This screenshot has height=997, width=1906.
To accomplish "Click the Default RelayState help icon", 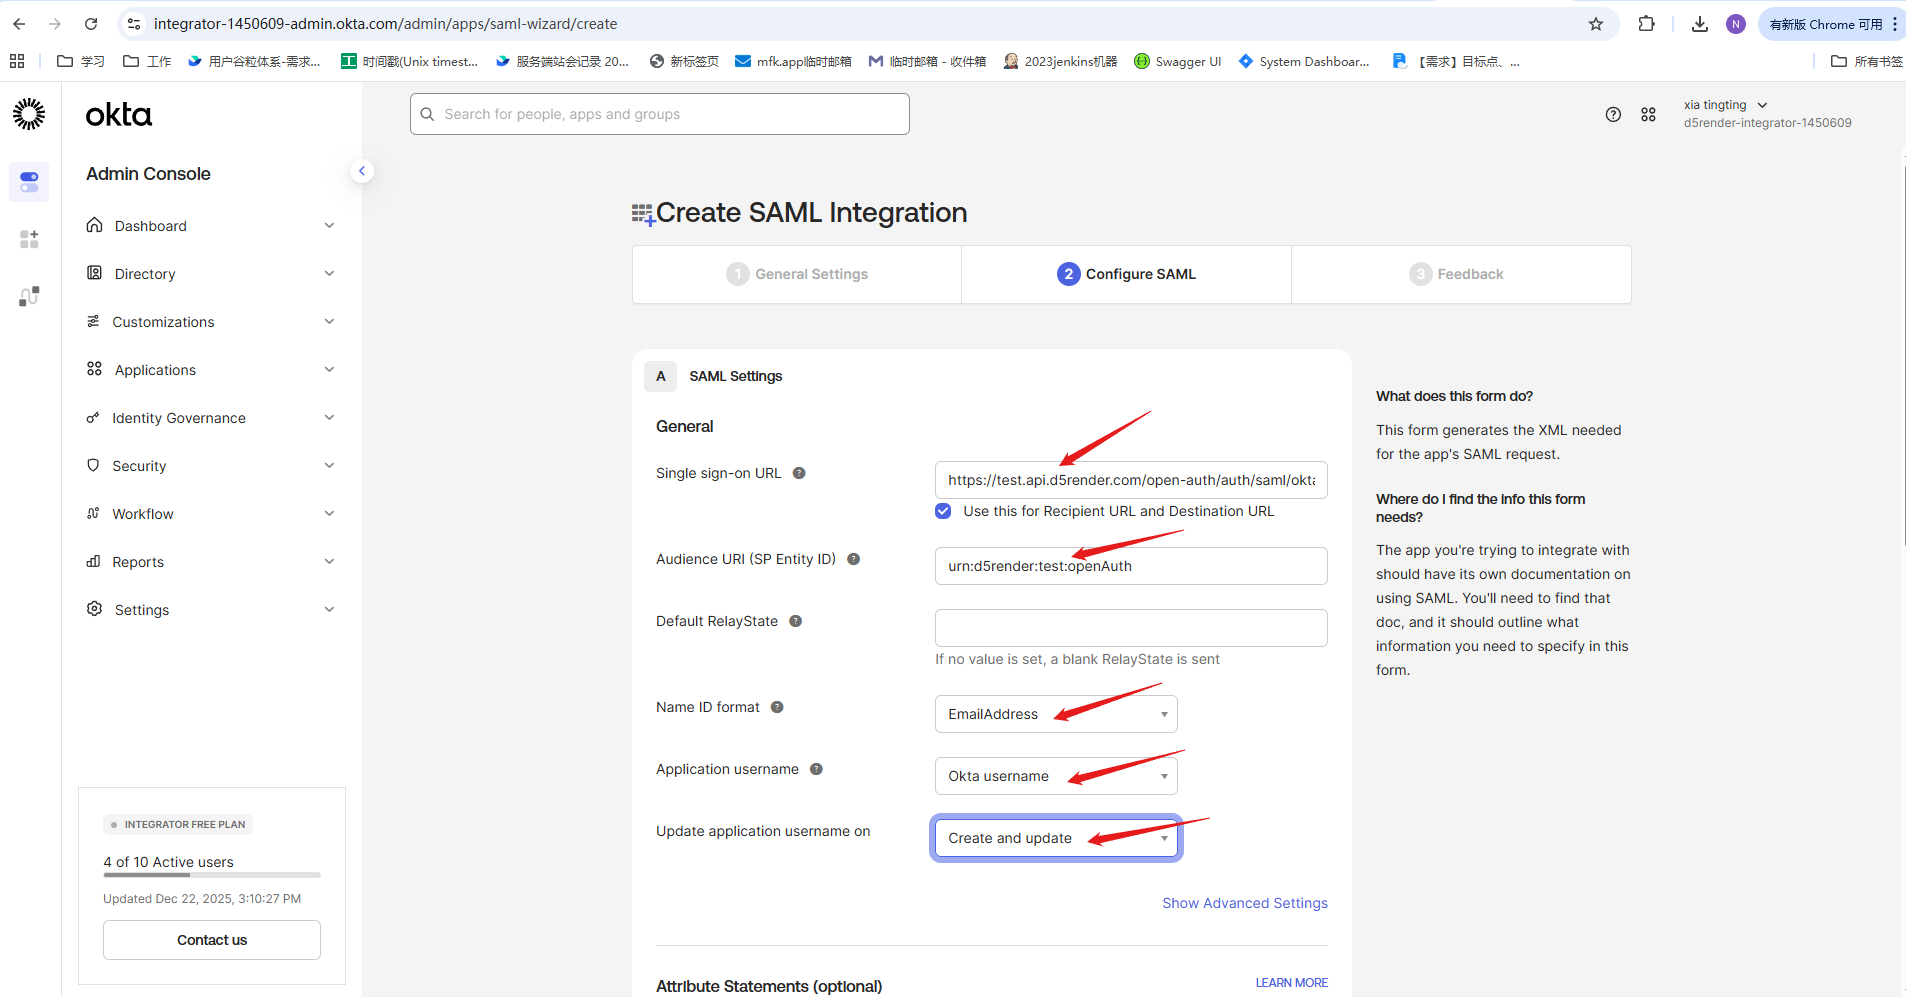I will point(796,621).
